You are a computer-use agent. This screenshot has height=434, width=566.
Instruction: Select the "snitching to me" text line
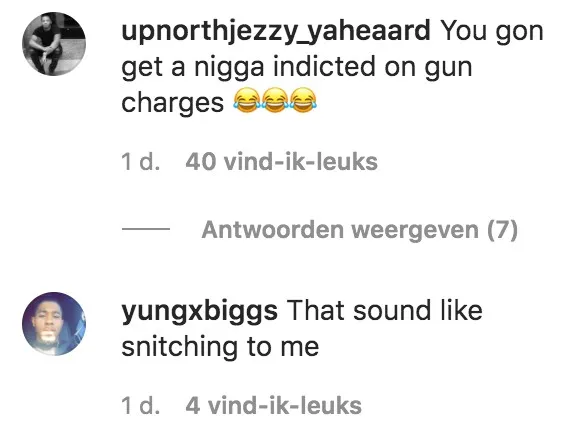click(x=220, y=347)
